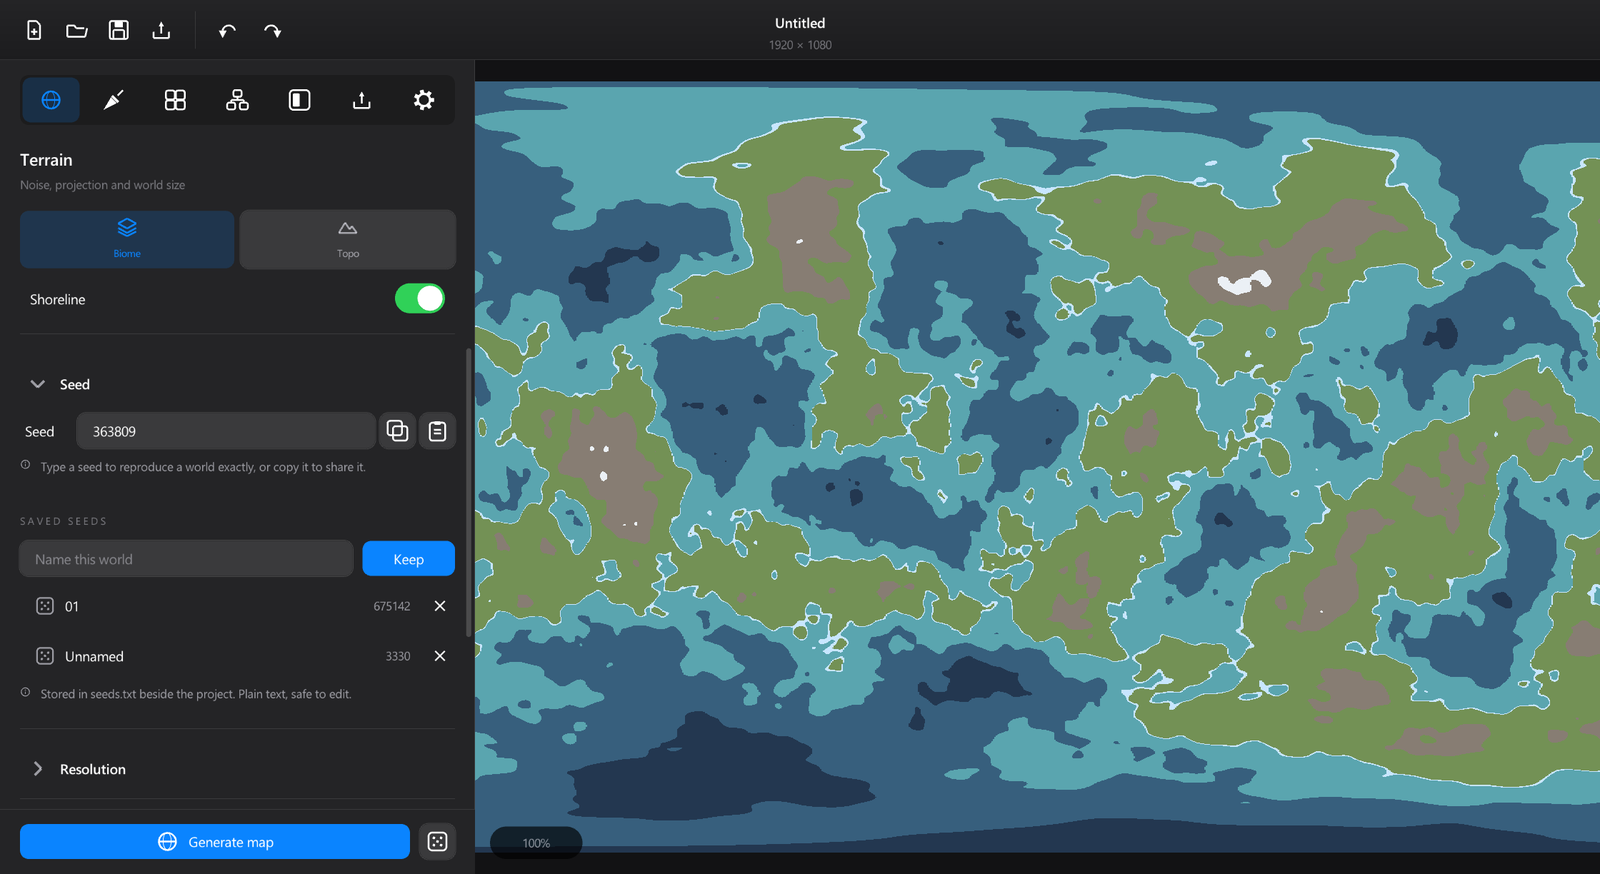1600x874 pixels.
Task: Redo the last action
Action: [x=272, y=31]
